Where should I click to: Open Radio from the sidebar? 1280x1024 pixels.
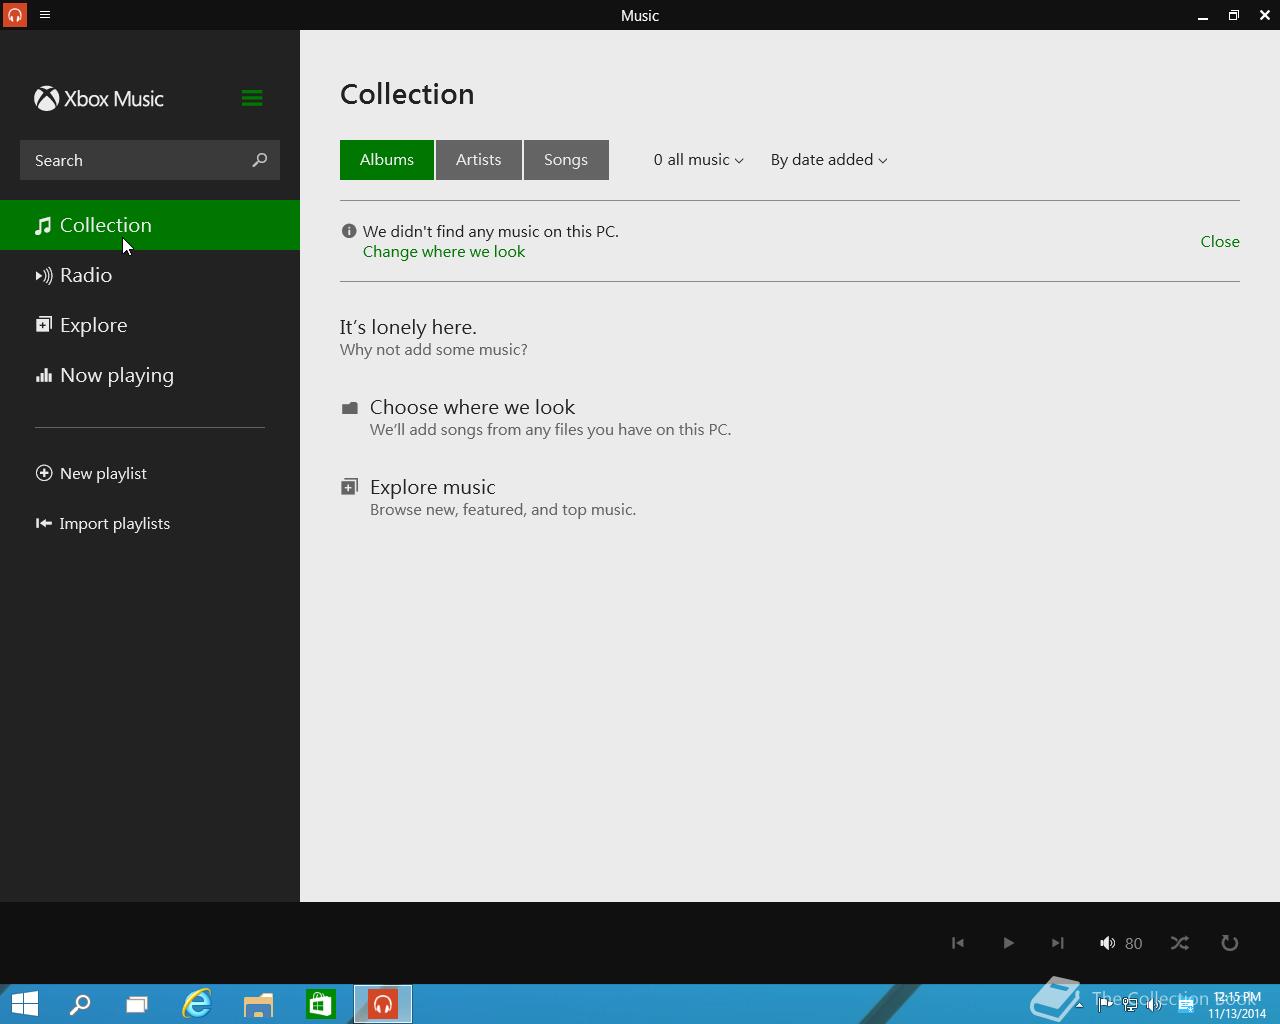coord(150,275)
